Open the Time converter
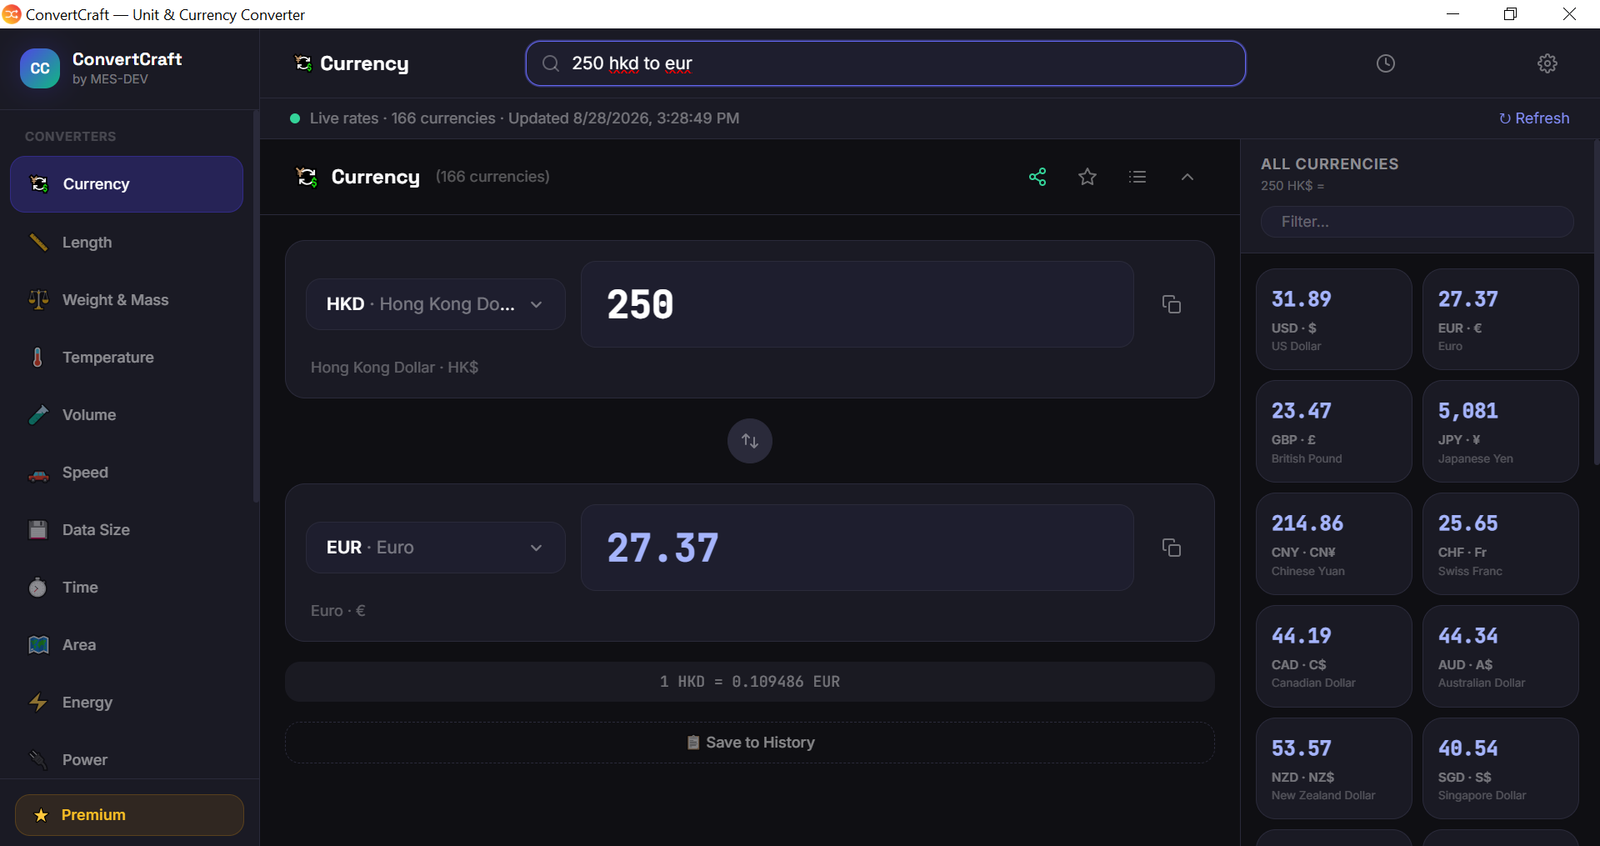Screen dimensions: 1600x846 tap(127, 587)
